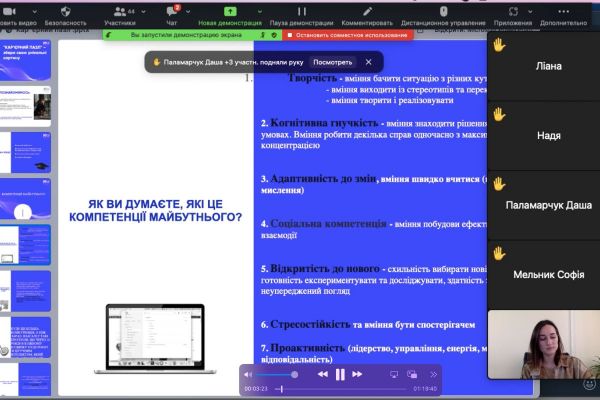This screenshot has width=600, height=400.
Task: Open the Безопасность security menu
Action: pos(65,14)
